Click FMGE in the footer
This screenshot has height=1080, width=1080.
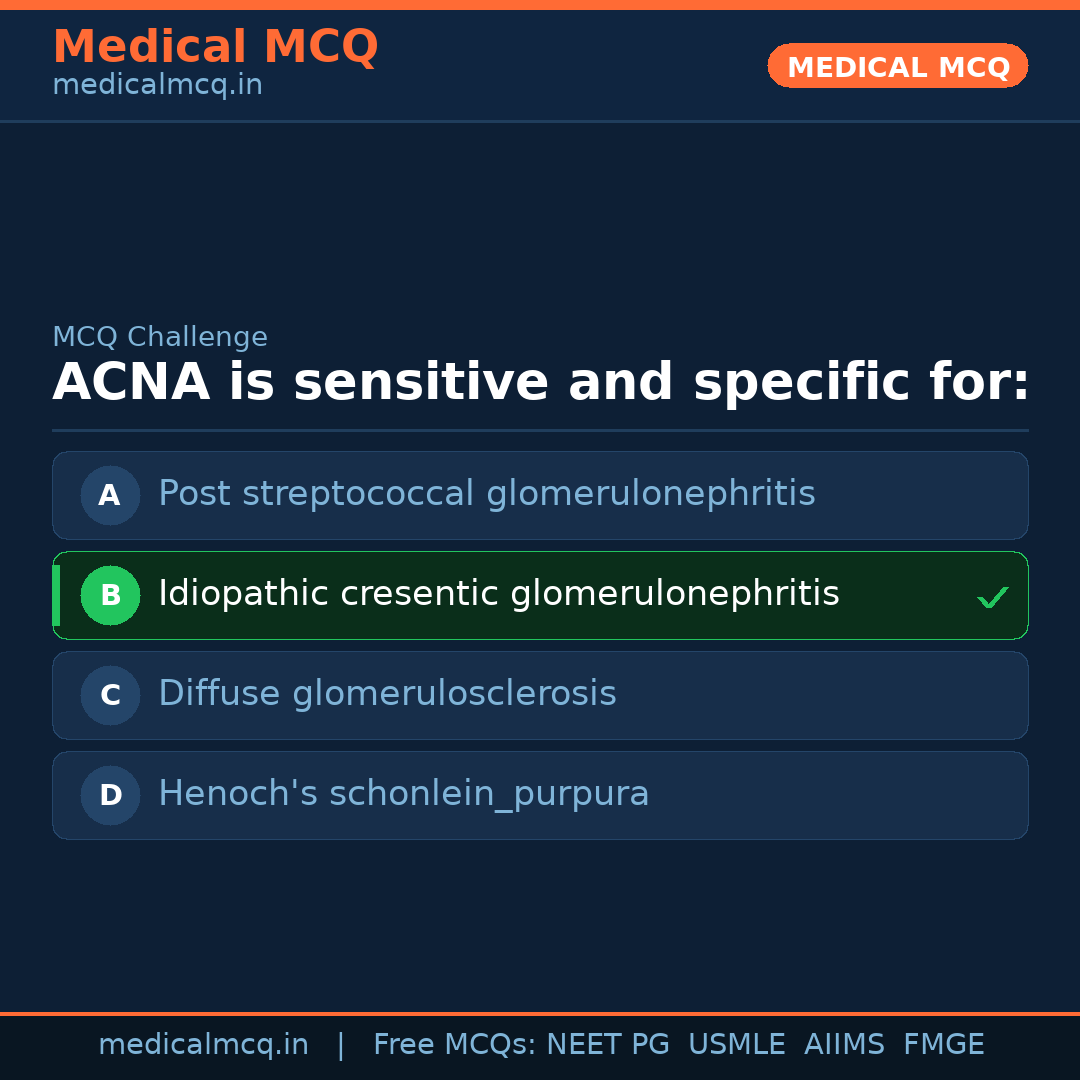click(x=943, y=1045)
